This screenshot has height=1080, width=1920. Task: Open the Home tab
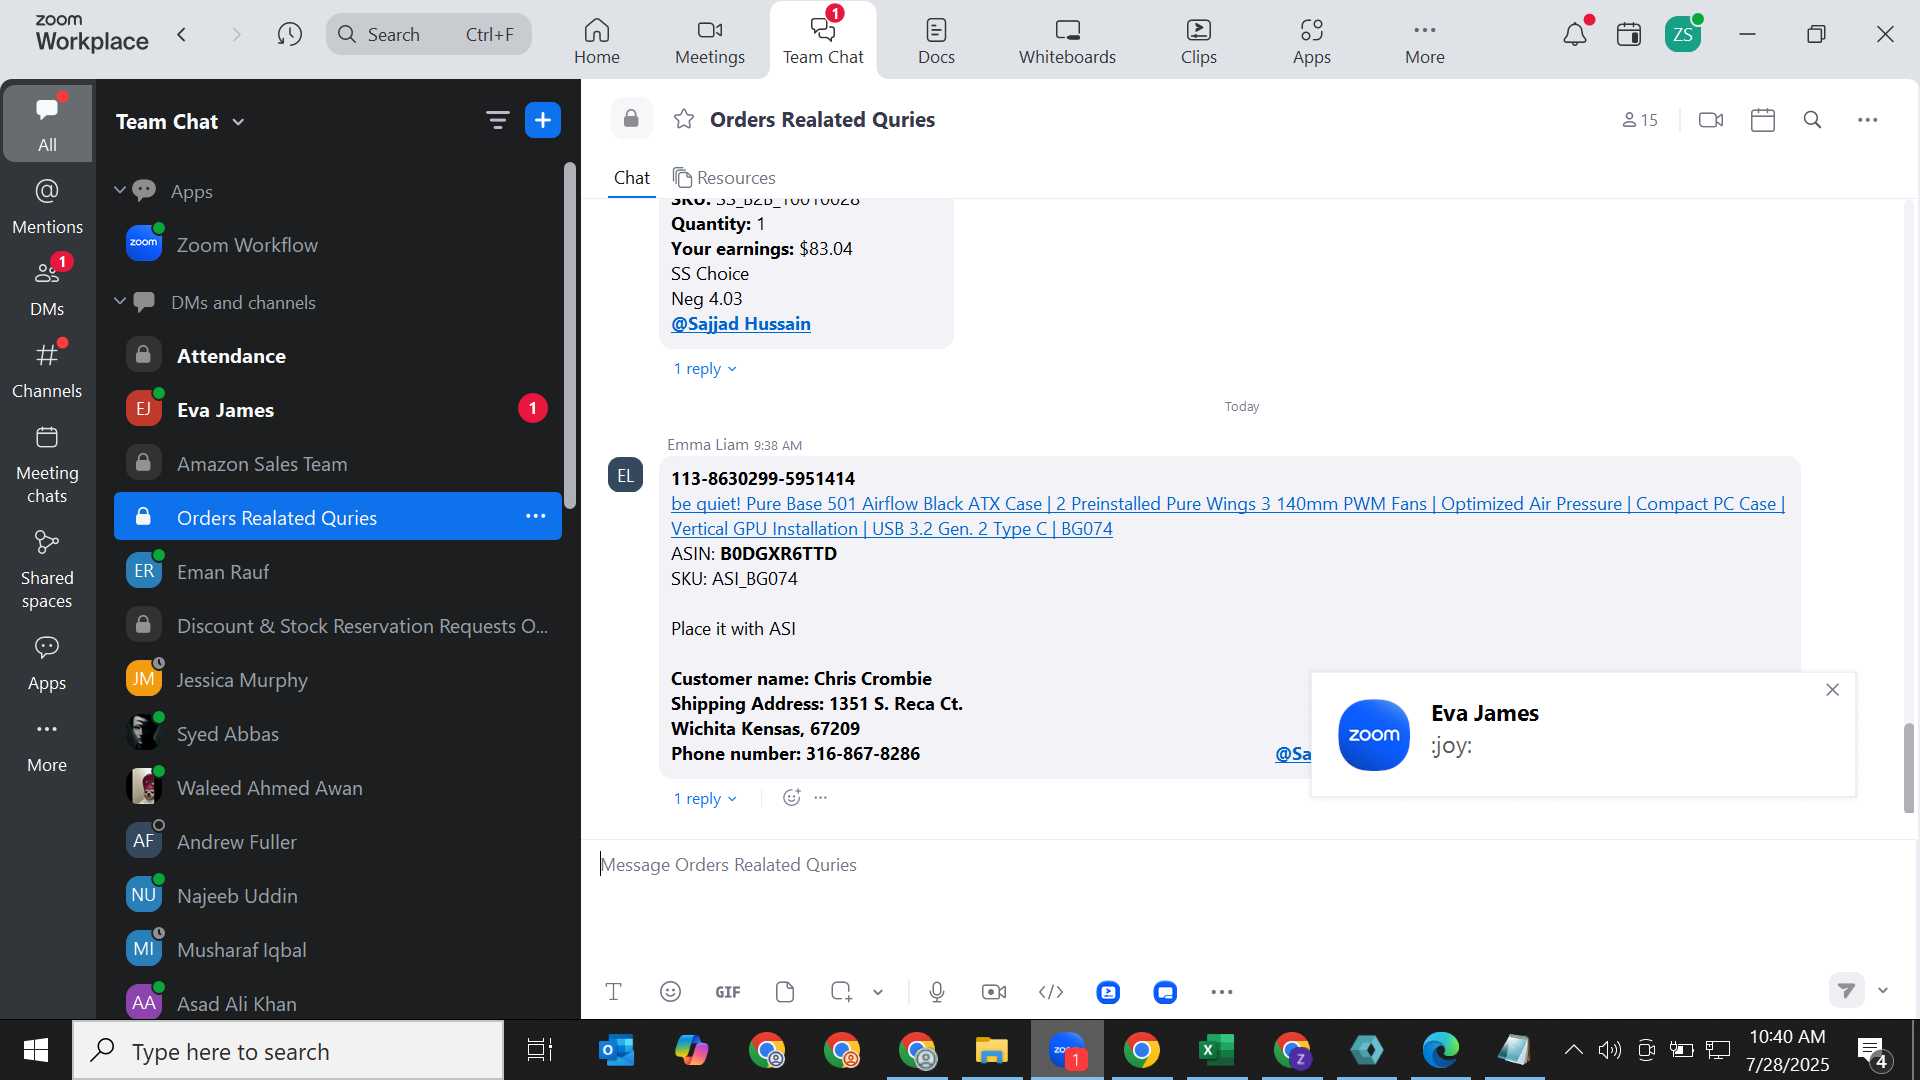pos(597,41)
